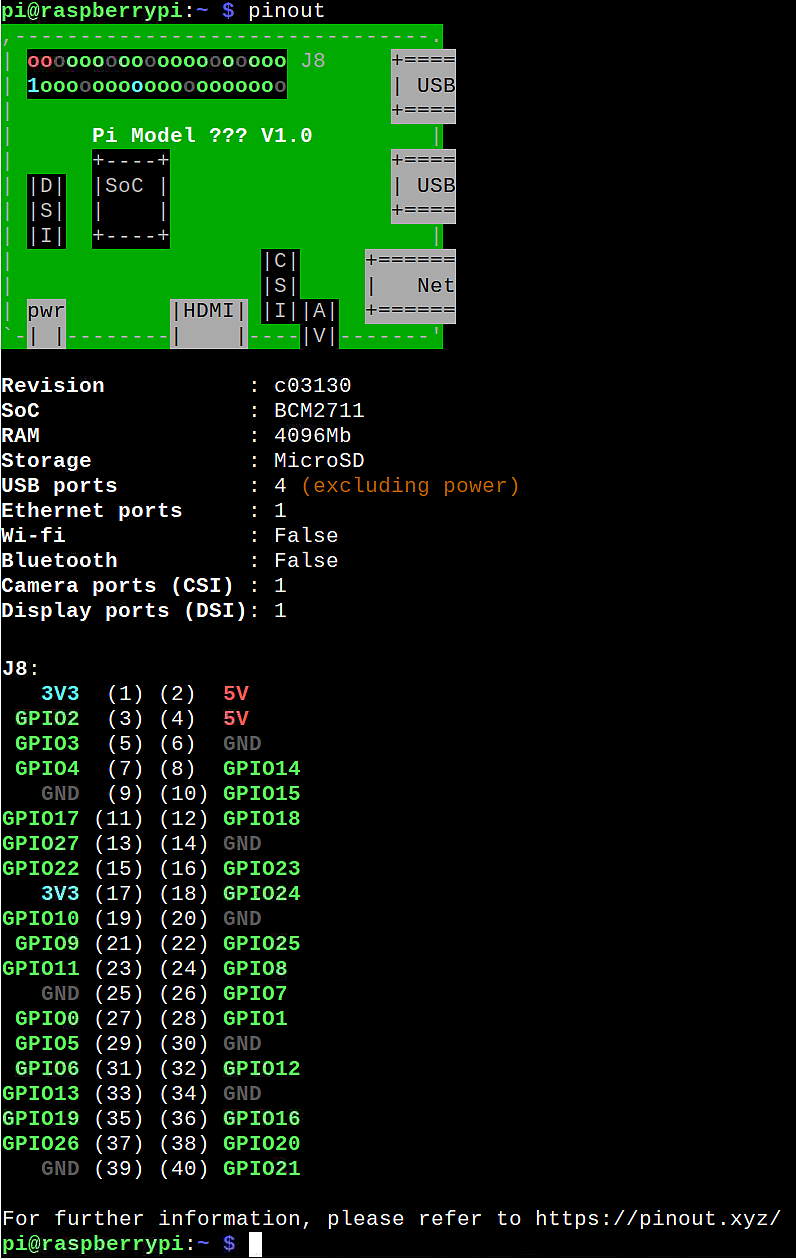This screenshot has height=1259, width=796.
Task: Click GPIO26 at pin 37
Action: pyautogui.click(x=40, y=1143)
